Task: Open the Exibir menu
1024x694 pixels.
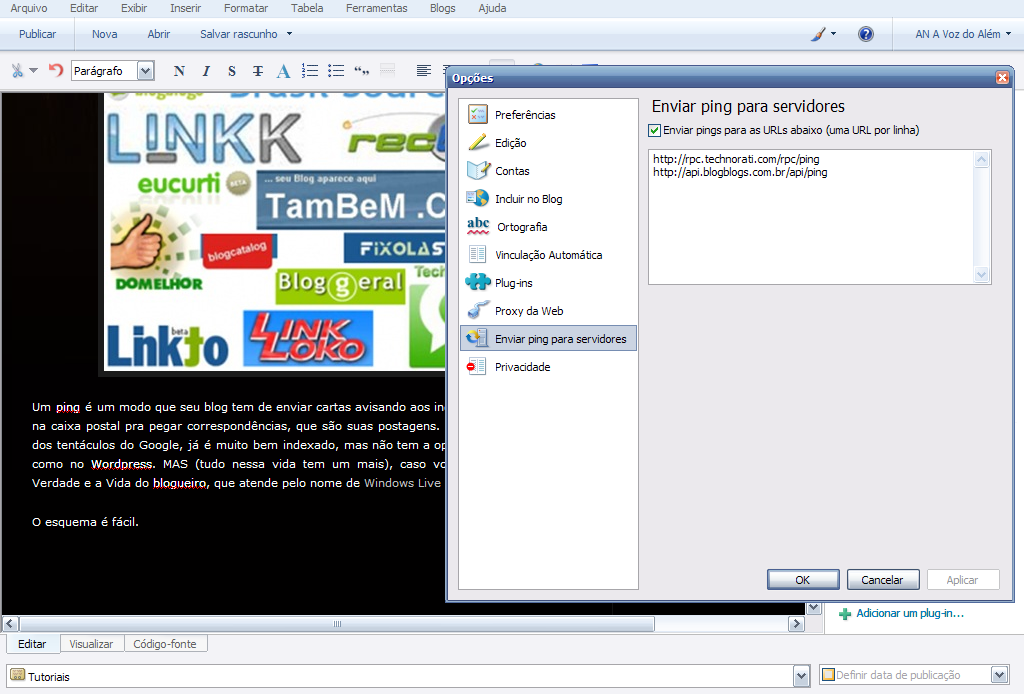Action: point(134,8)
